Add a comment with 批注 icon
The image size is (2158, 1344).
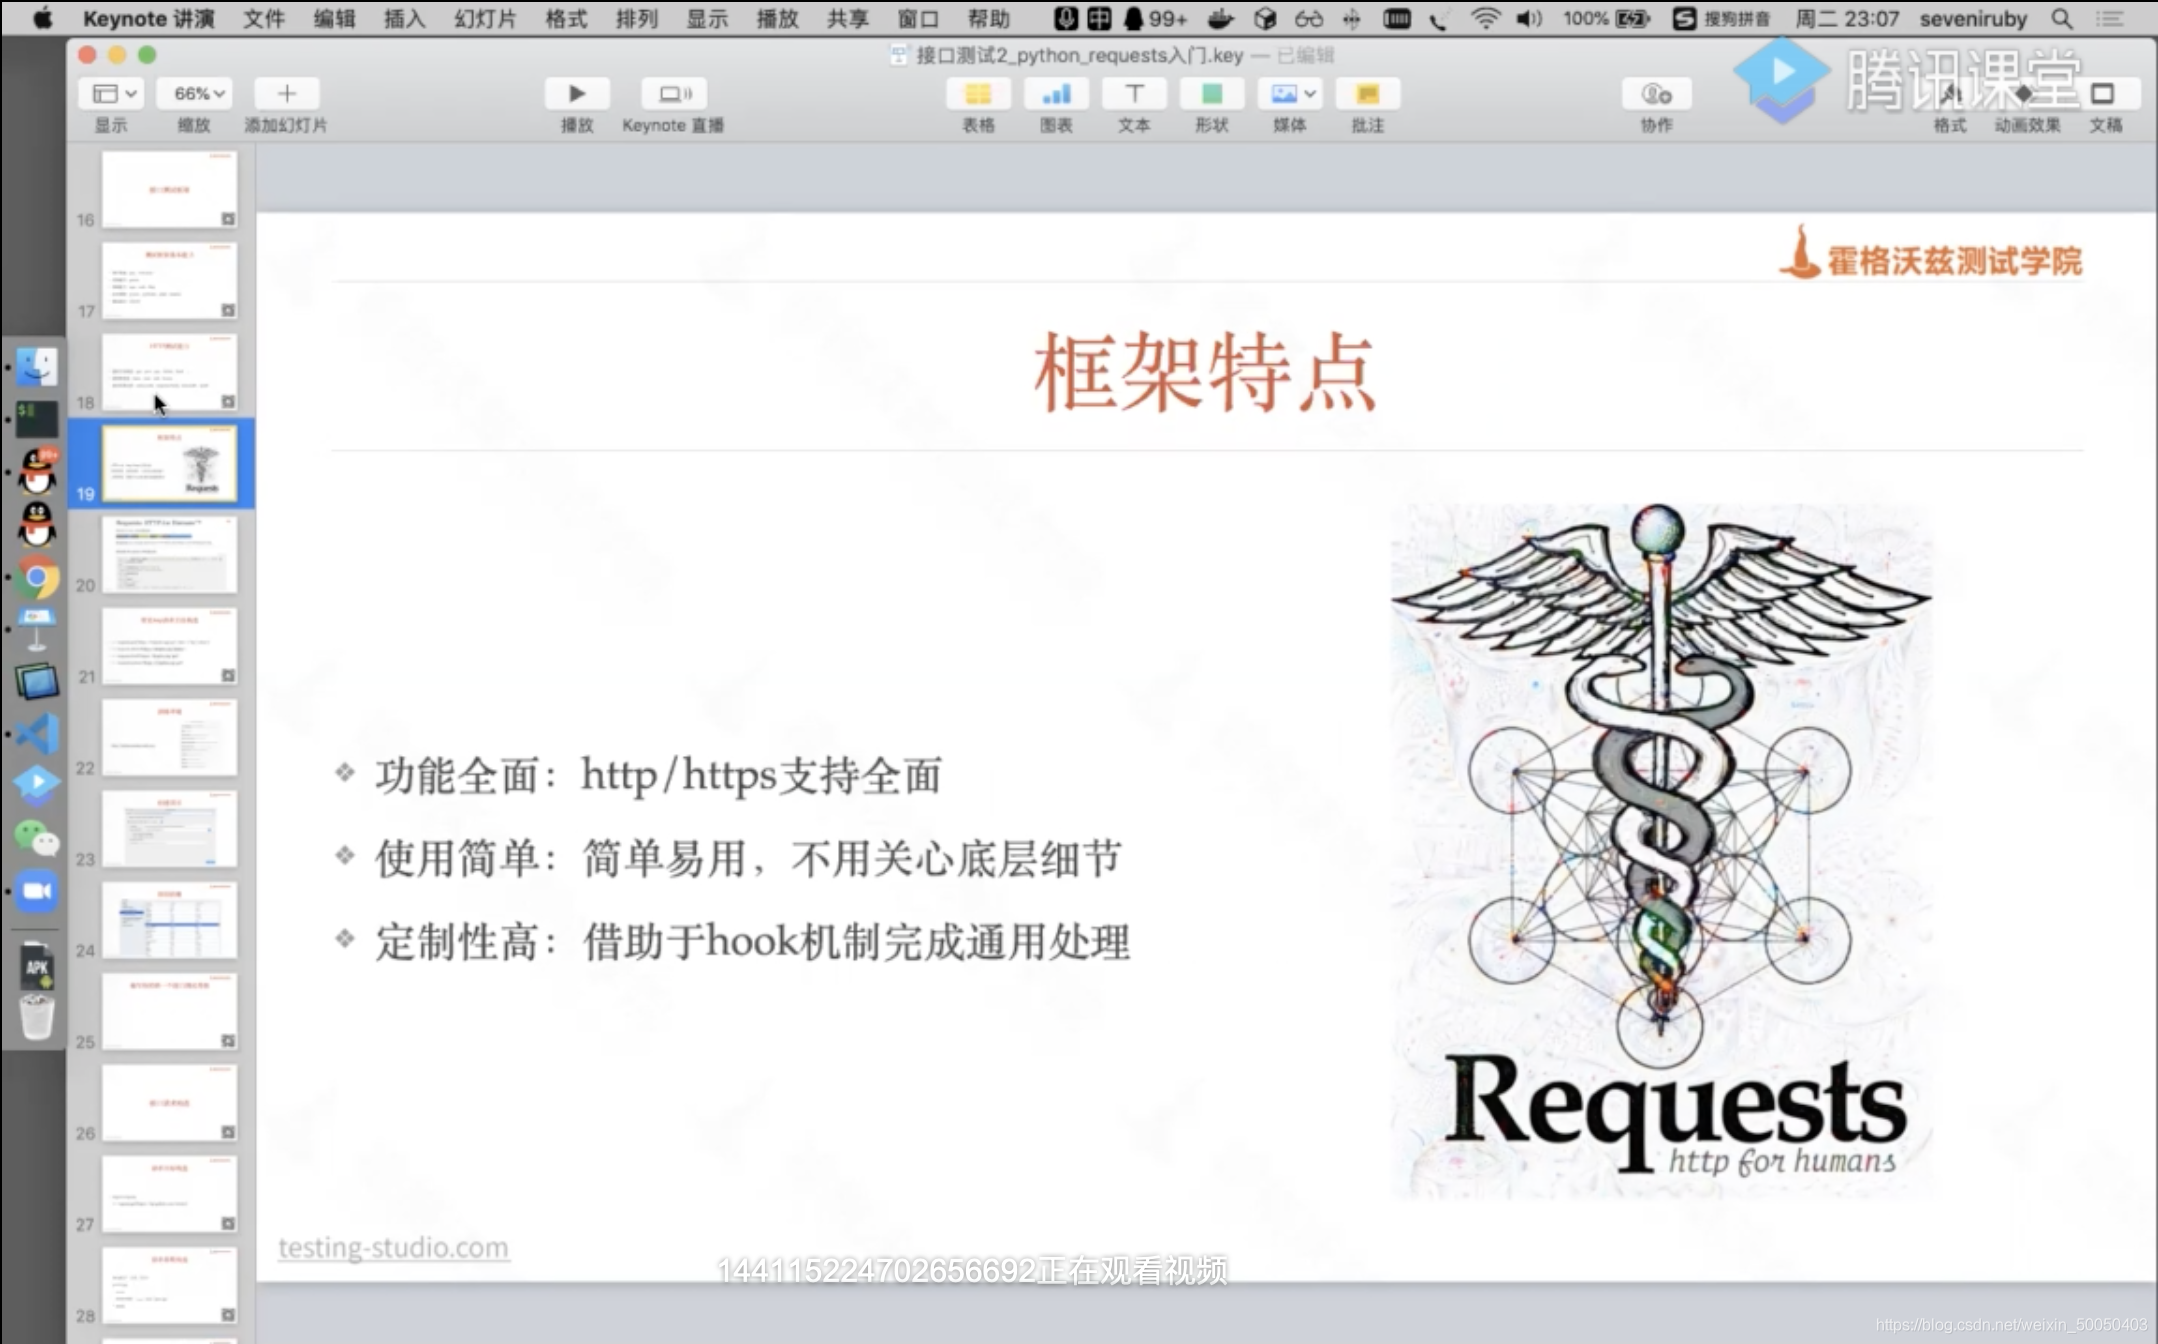click(1366, 94)
